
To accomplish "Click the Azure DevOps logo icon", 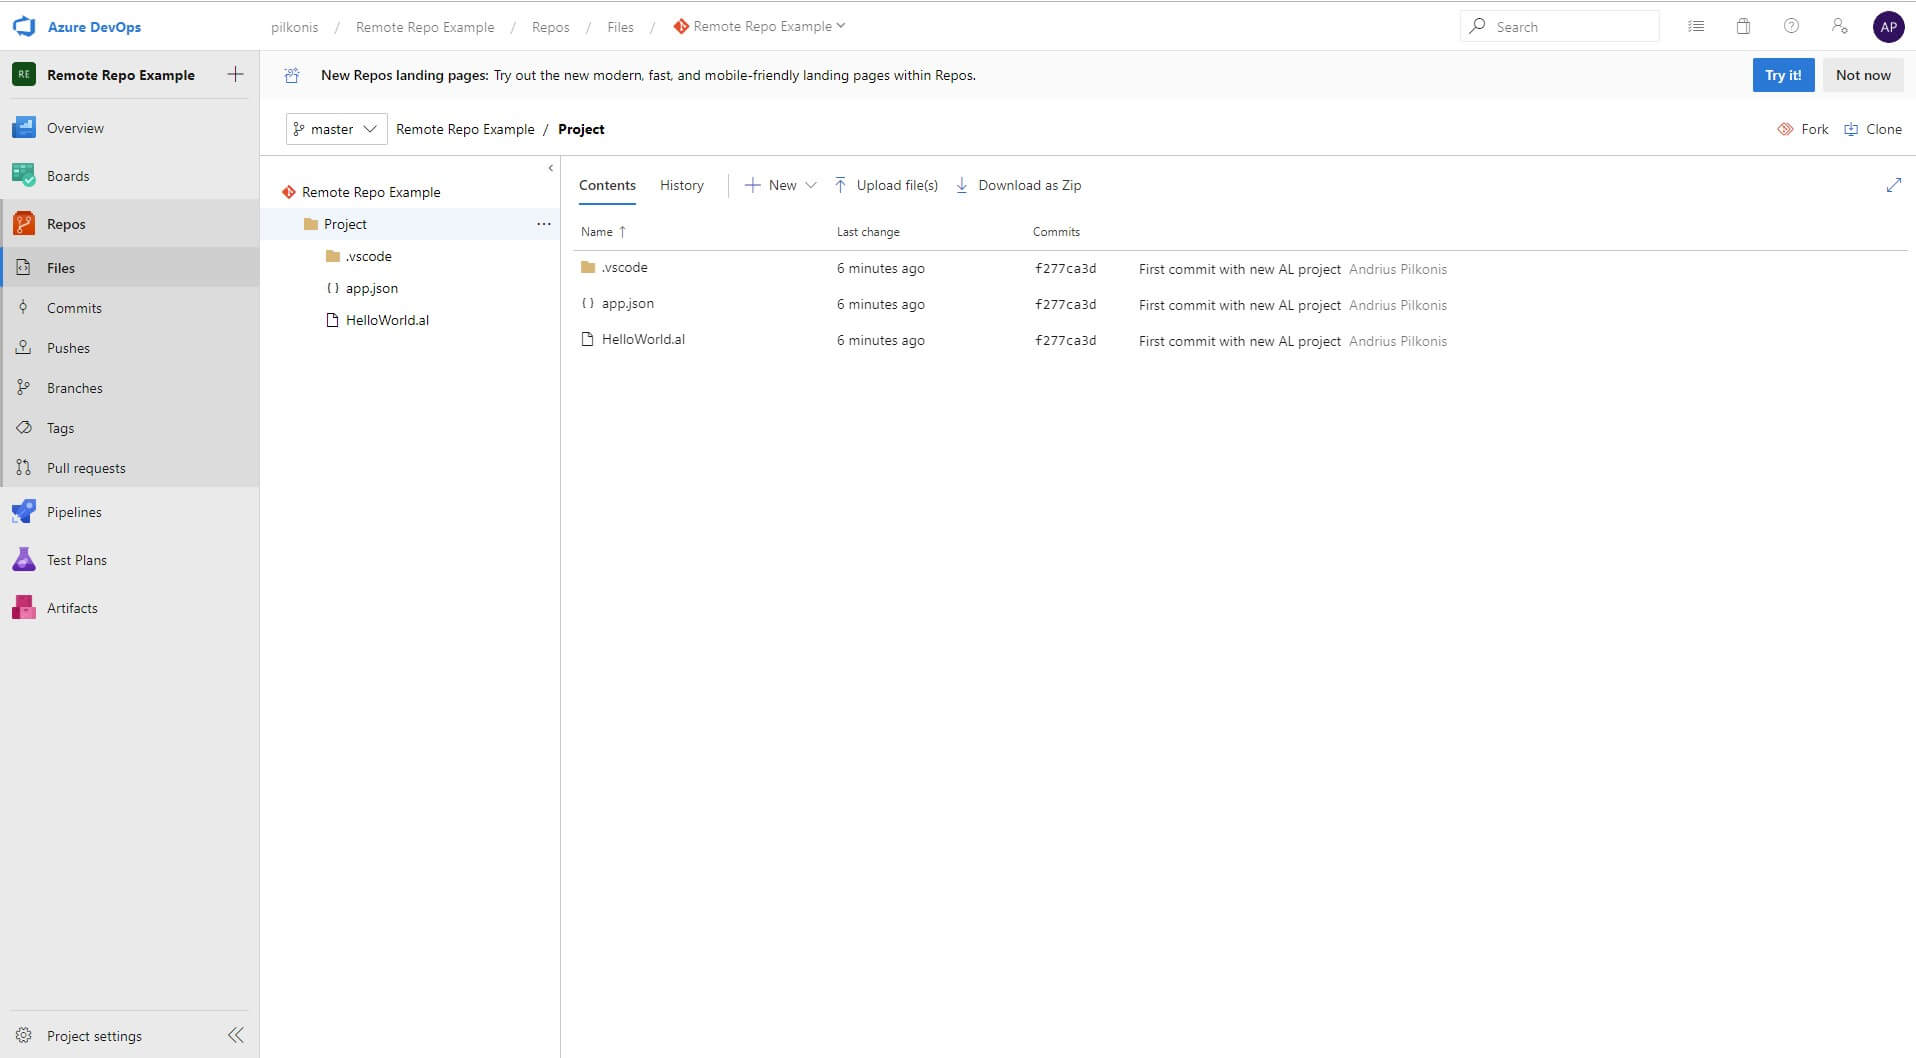I will point(24,27).
